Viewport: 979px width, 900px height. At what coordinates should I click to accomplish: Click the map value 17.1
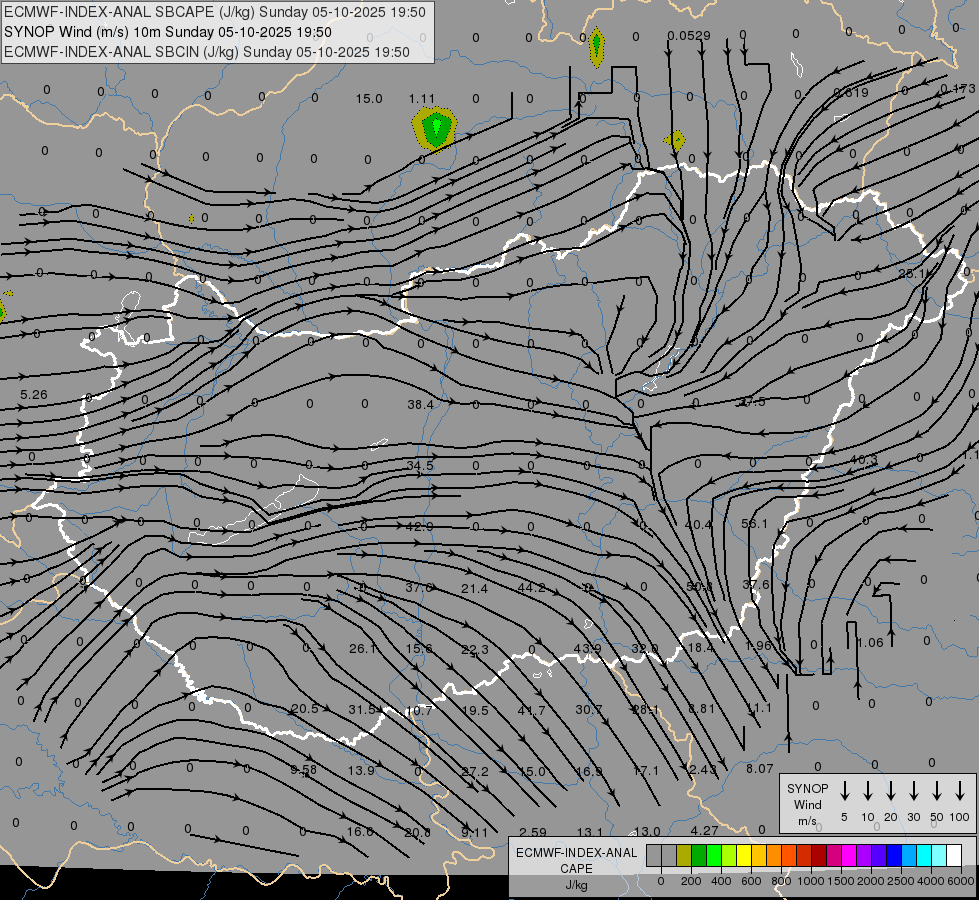tap(646, 771)
